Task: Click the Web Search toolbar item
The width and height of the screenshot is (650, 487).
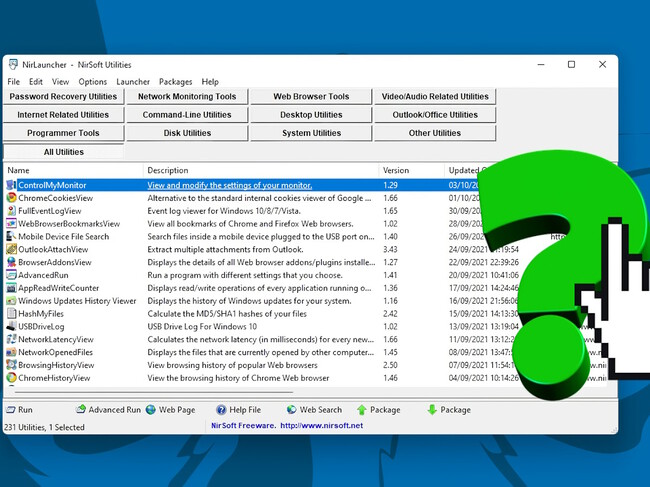Action: coord(314,410)
